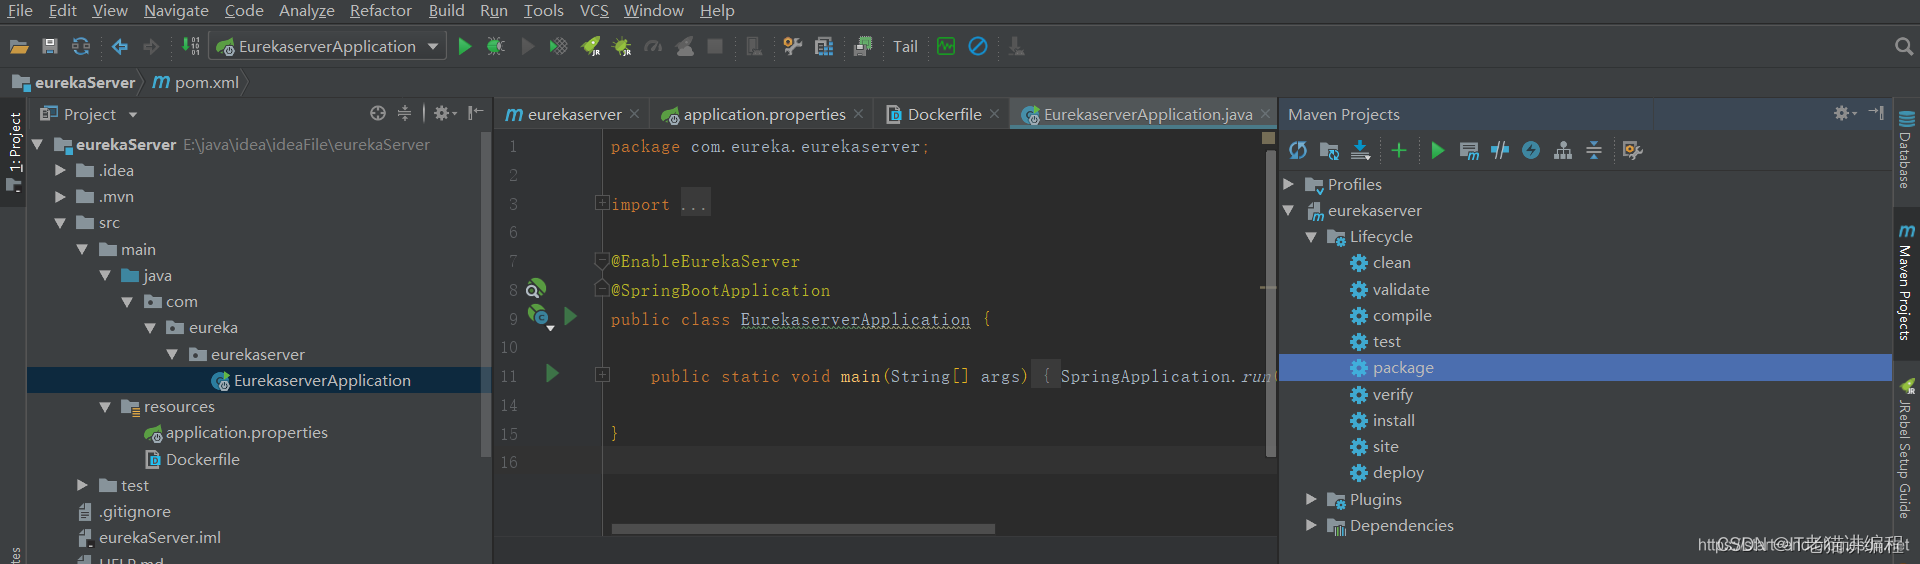Debug with JRebel bug icon
1920x564 pixels.
tap(622, 46)
